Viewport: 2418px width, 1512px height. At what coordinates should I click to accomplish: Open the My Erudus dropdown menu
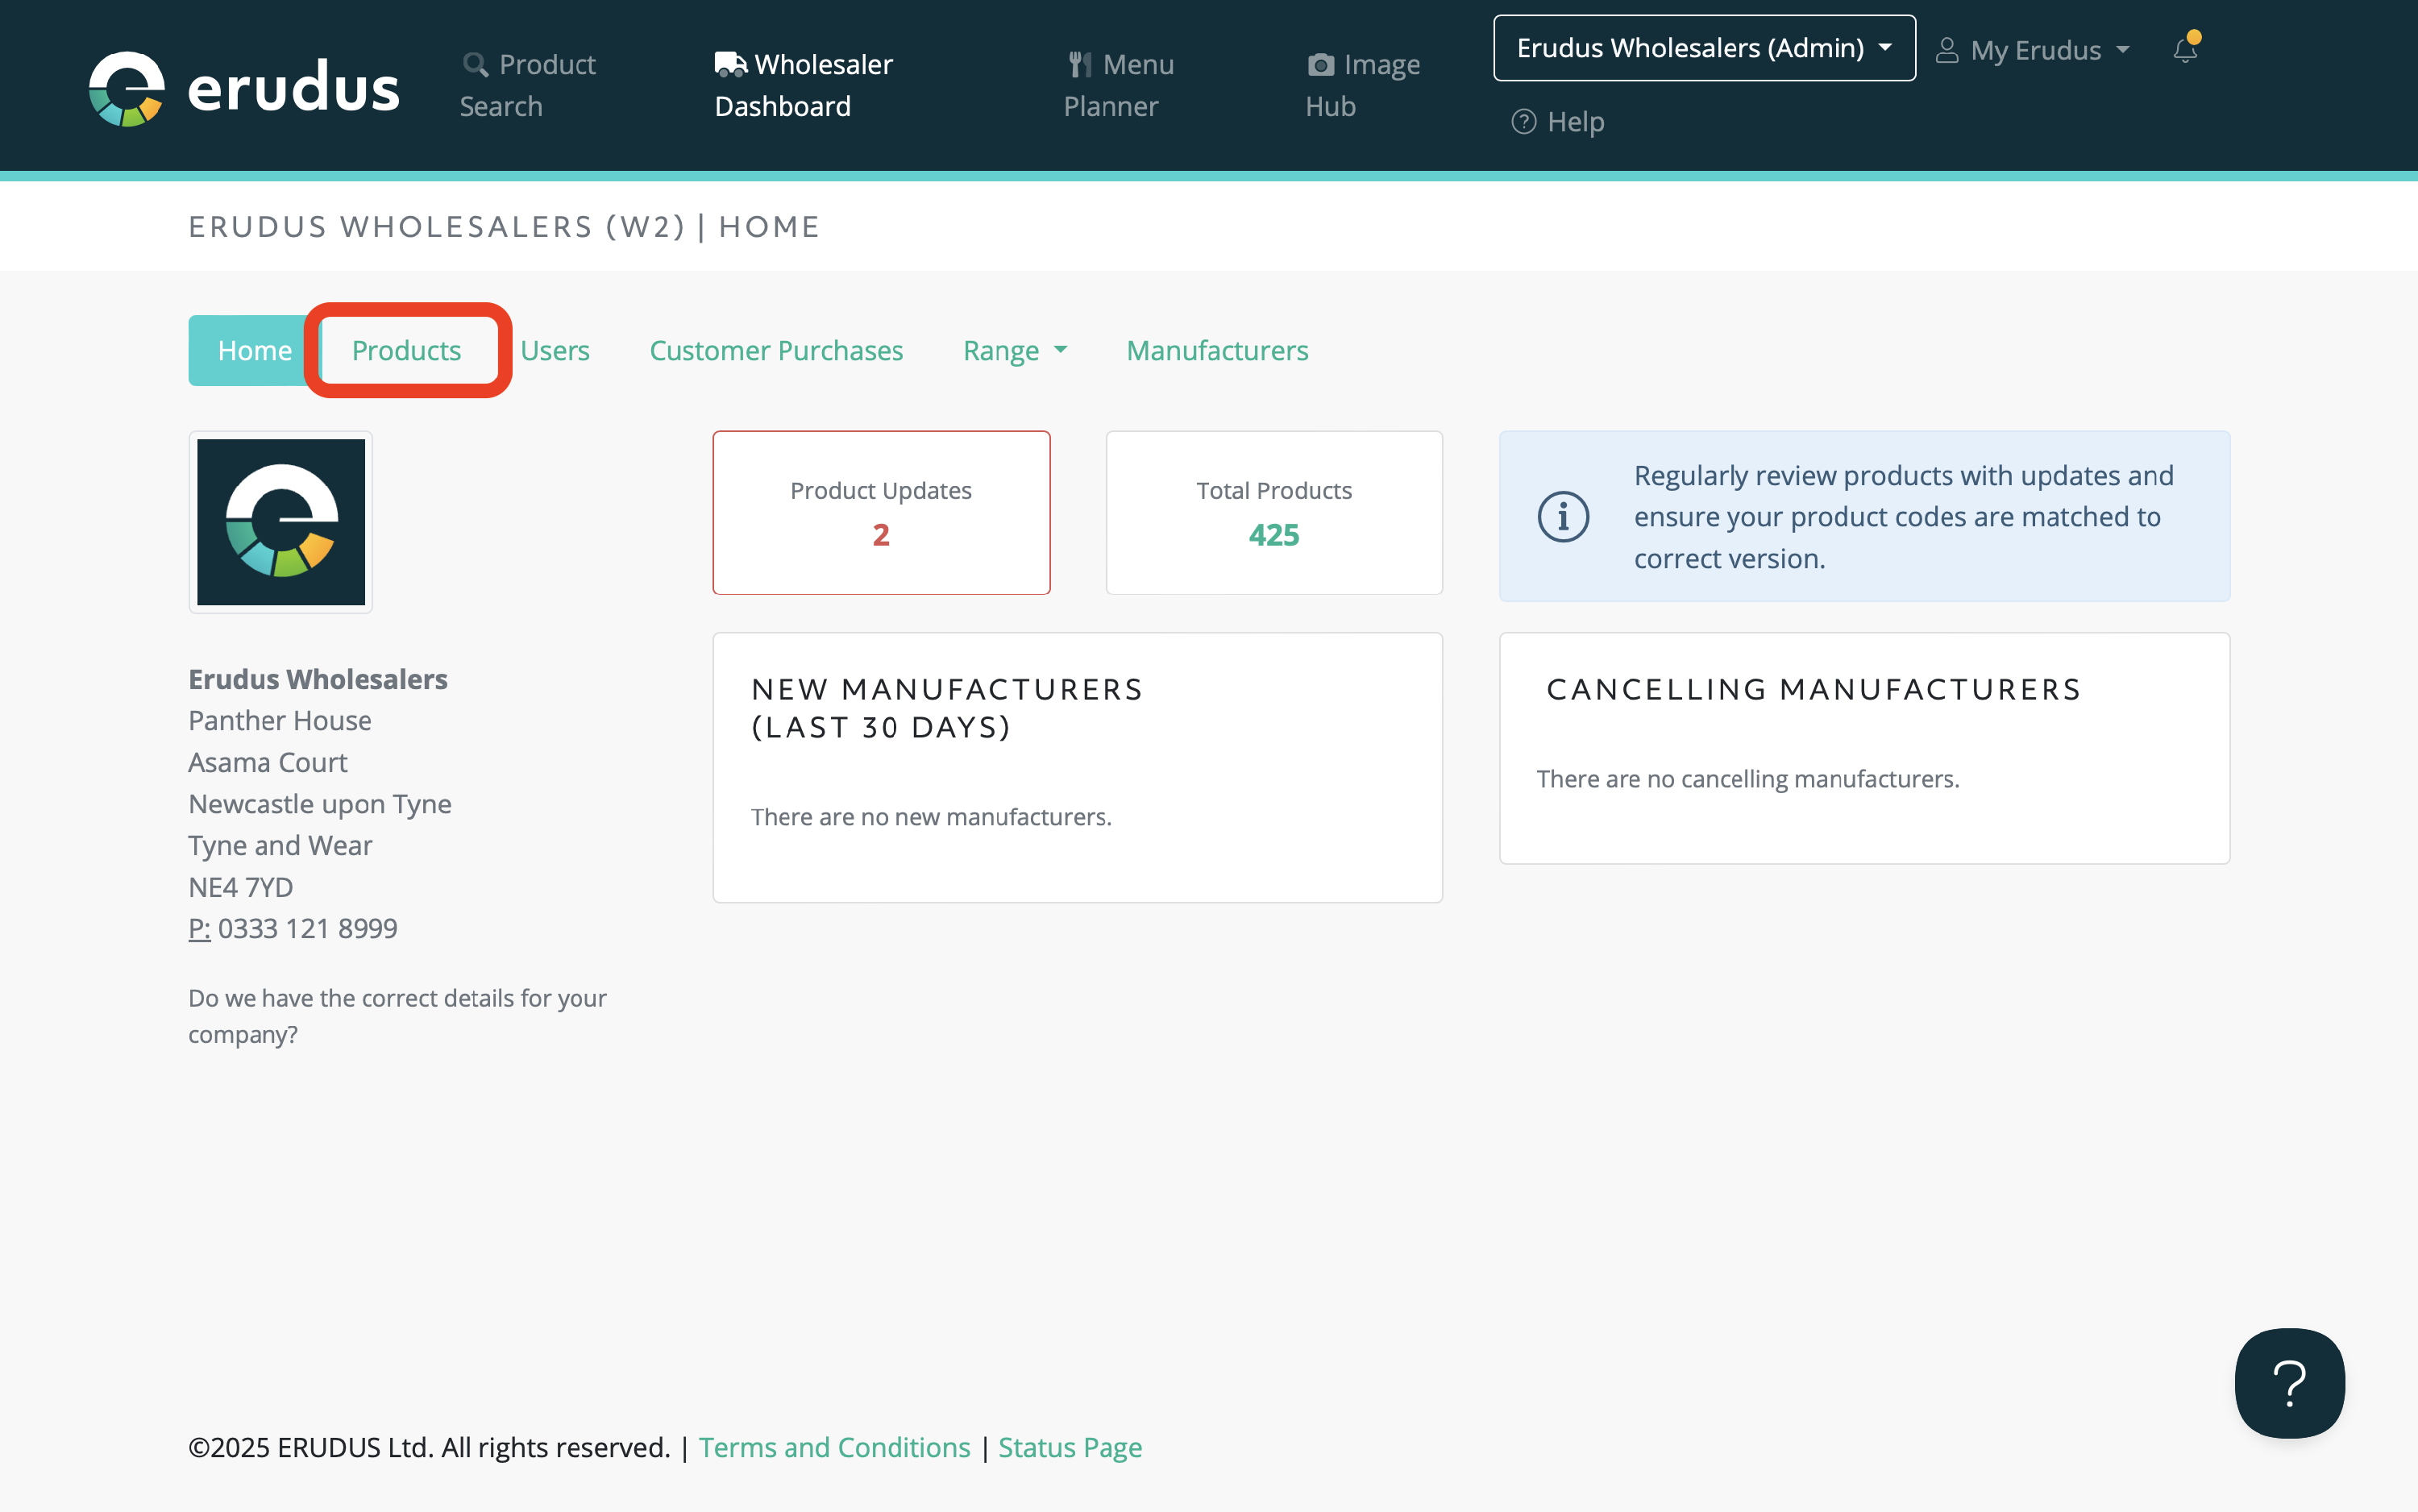(x=2034, y=50)
